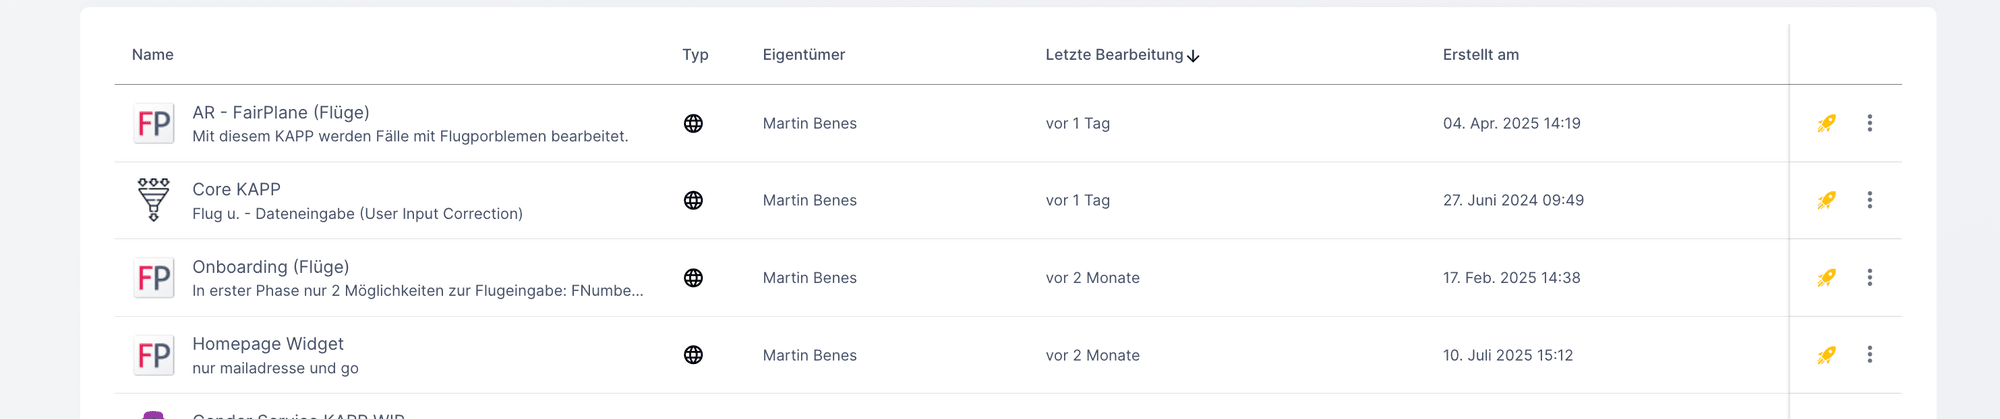
Task: Open three-dot menu for Onboarding (Flüge)
Action: coord(1869,278)
